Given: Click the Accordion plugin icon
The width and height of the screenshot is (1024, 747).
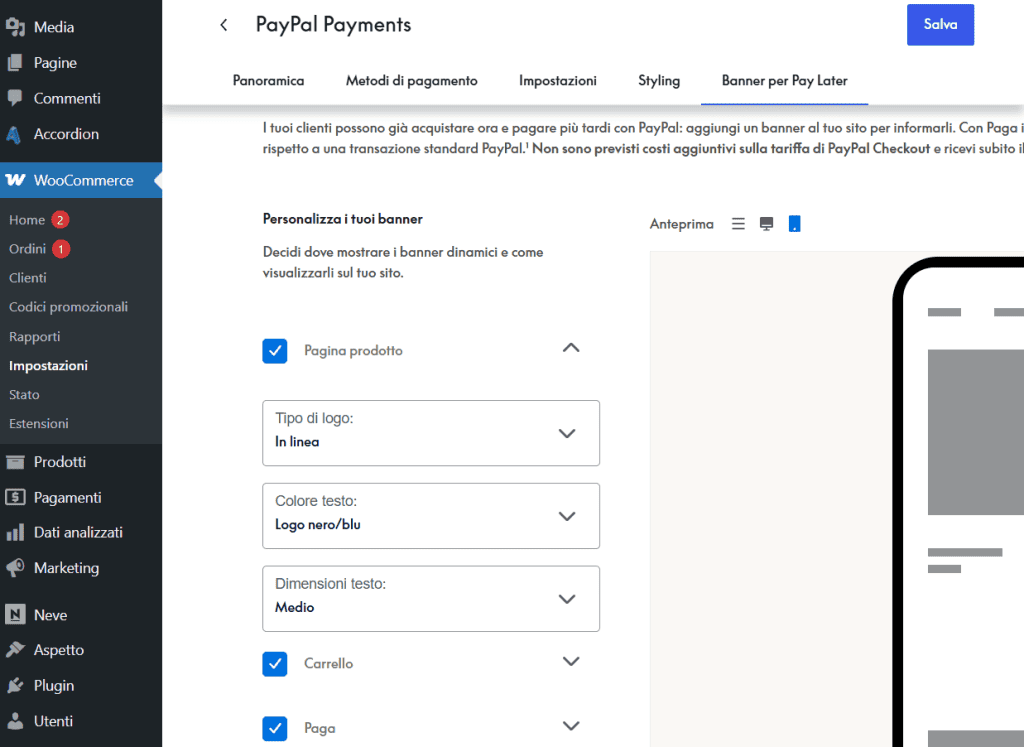Looking at the screenshot, I should click(14, 134).
